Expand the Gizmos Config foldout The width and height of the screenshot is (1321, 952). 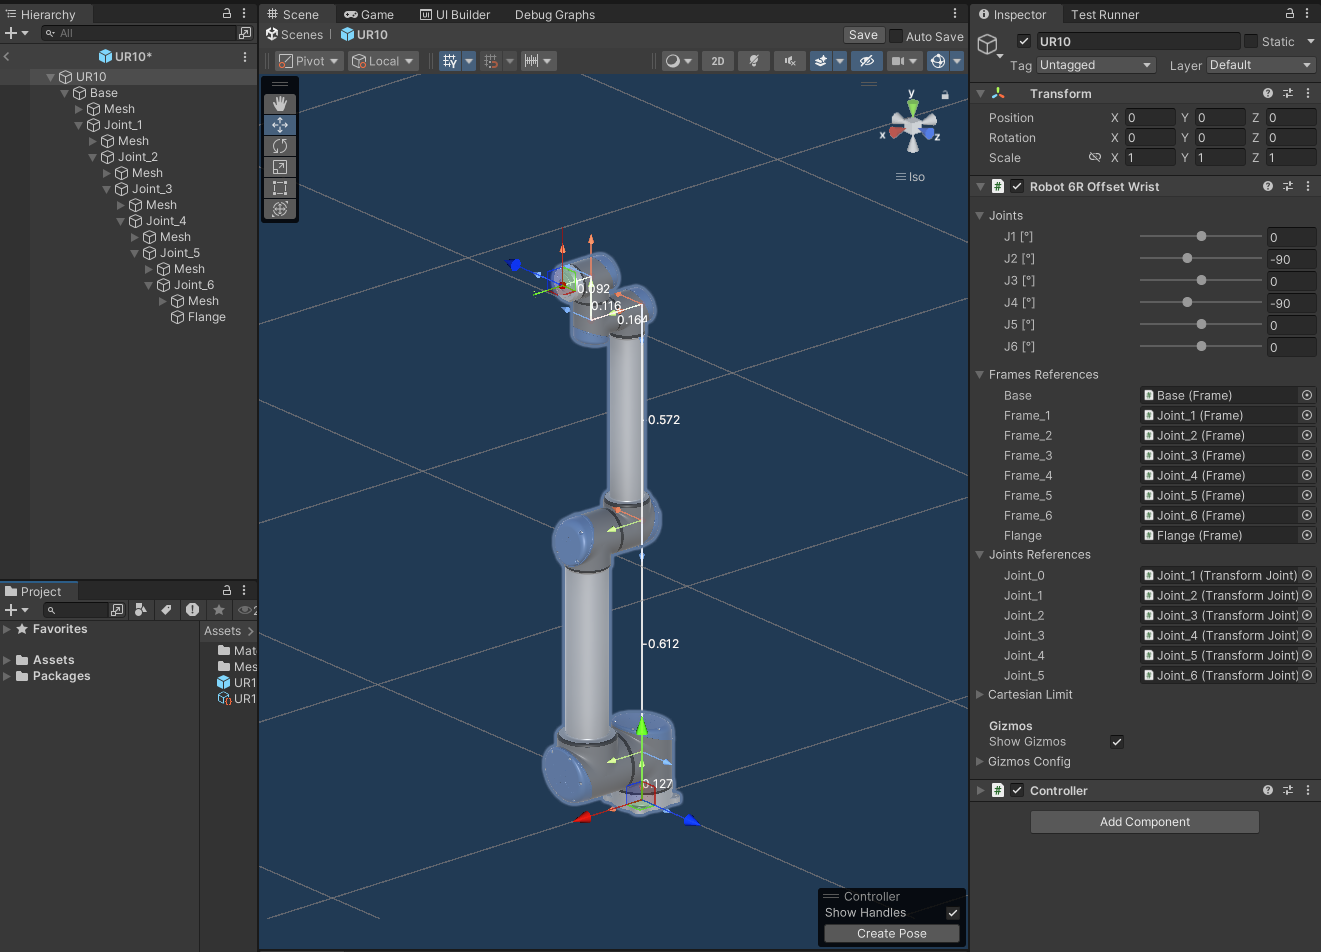[x=979, y=762]
